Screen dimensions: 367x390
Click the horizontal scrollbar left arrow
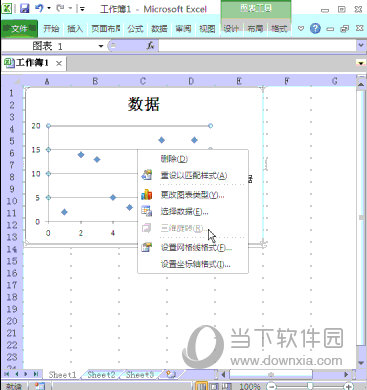(223, 375)
